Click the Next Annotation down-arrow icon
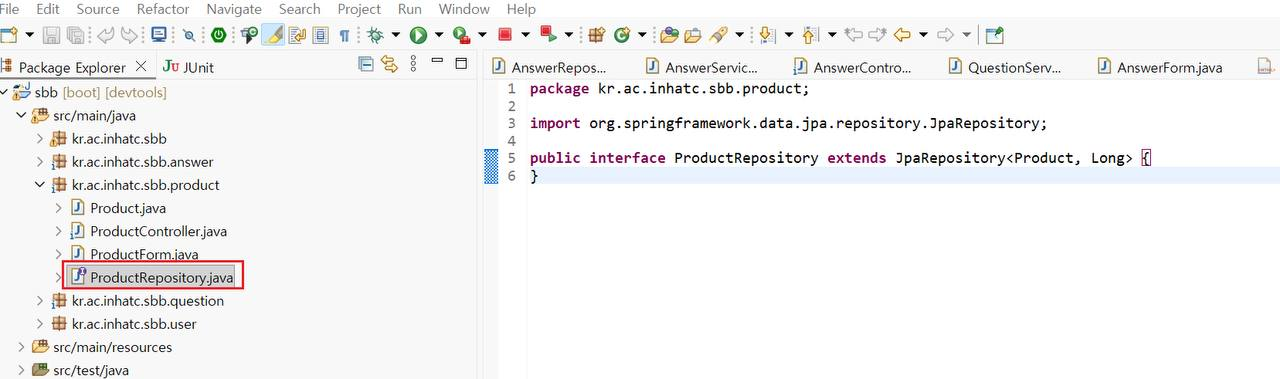 click(x=766, y=35)
